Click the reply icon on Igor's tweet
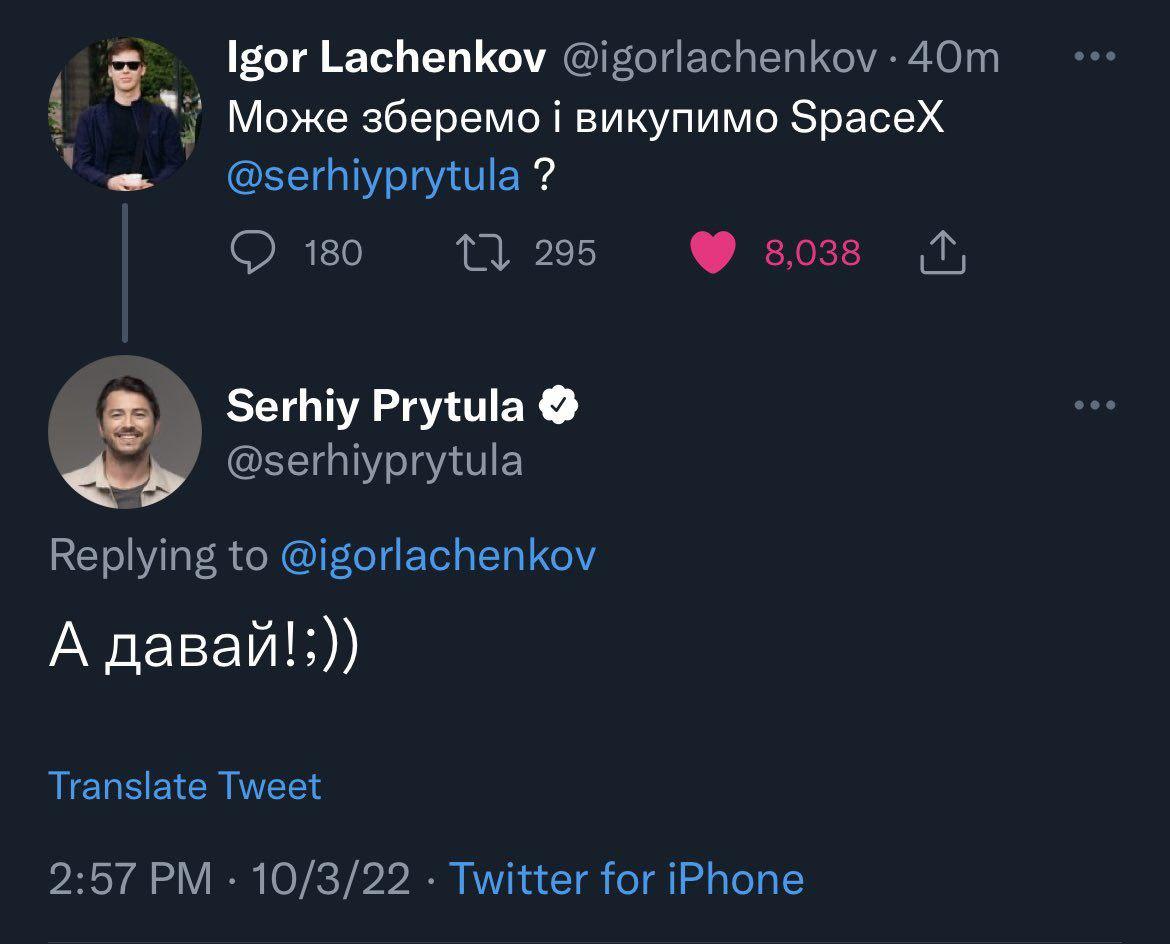 (x=253, y=253)
